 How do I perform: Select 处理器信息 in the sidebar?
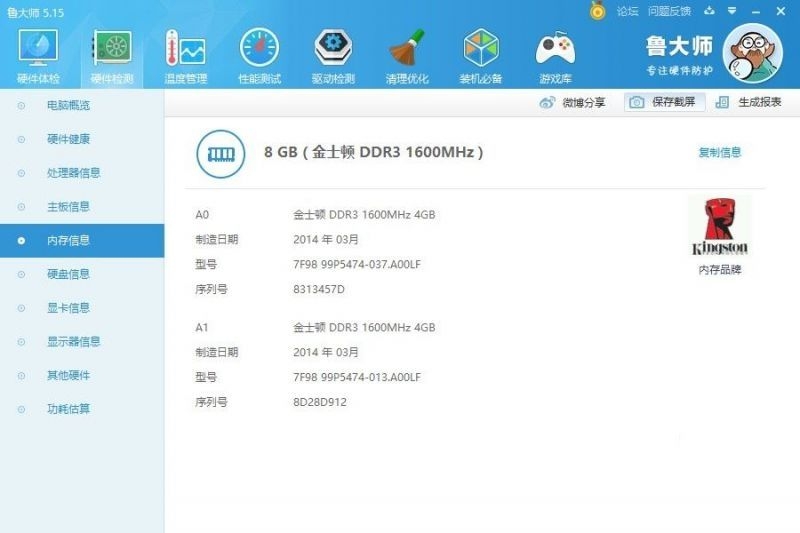coord(82,173)
